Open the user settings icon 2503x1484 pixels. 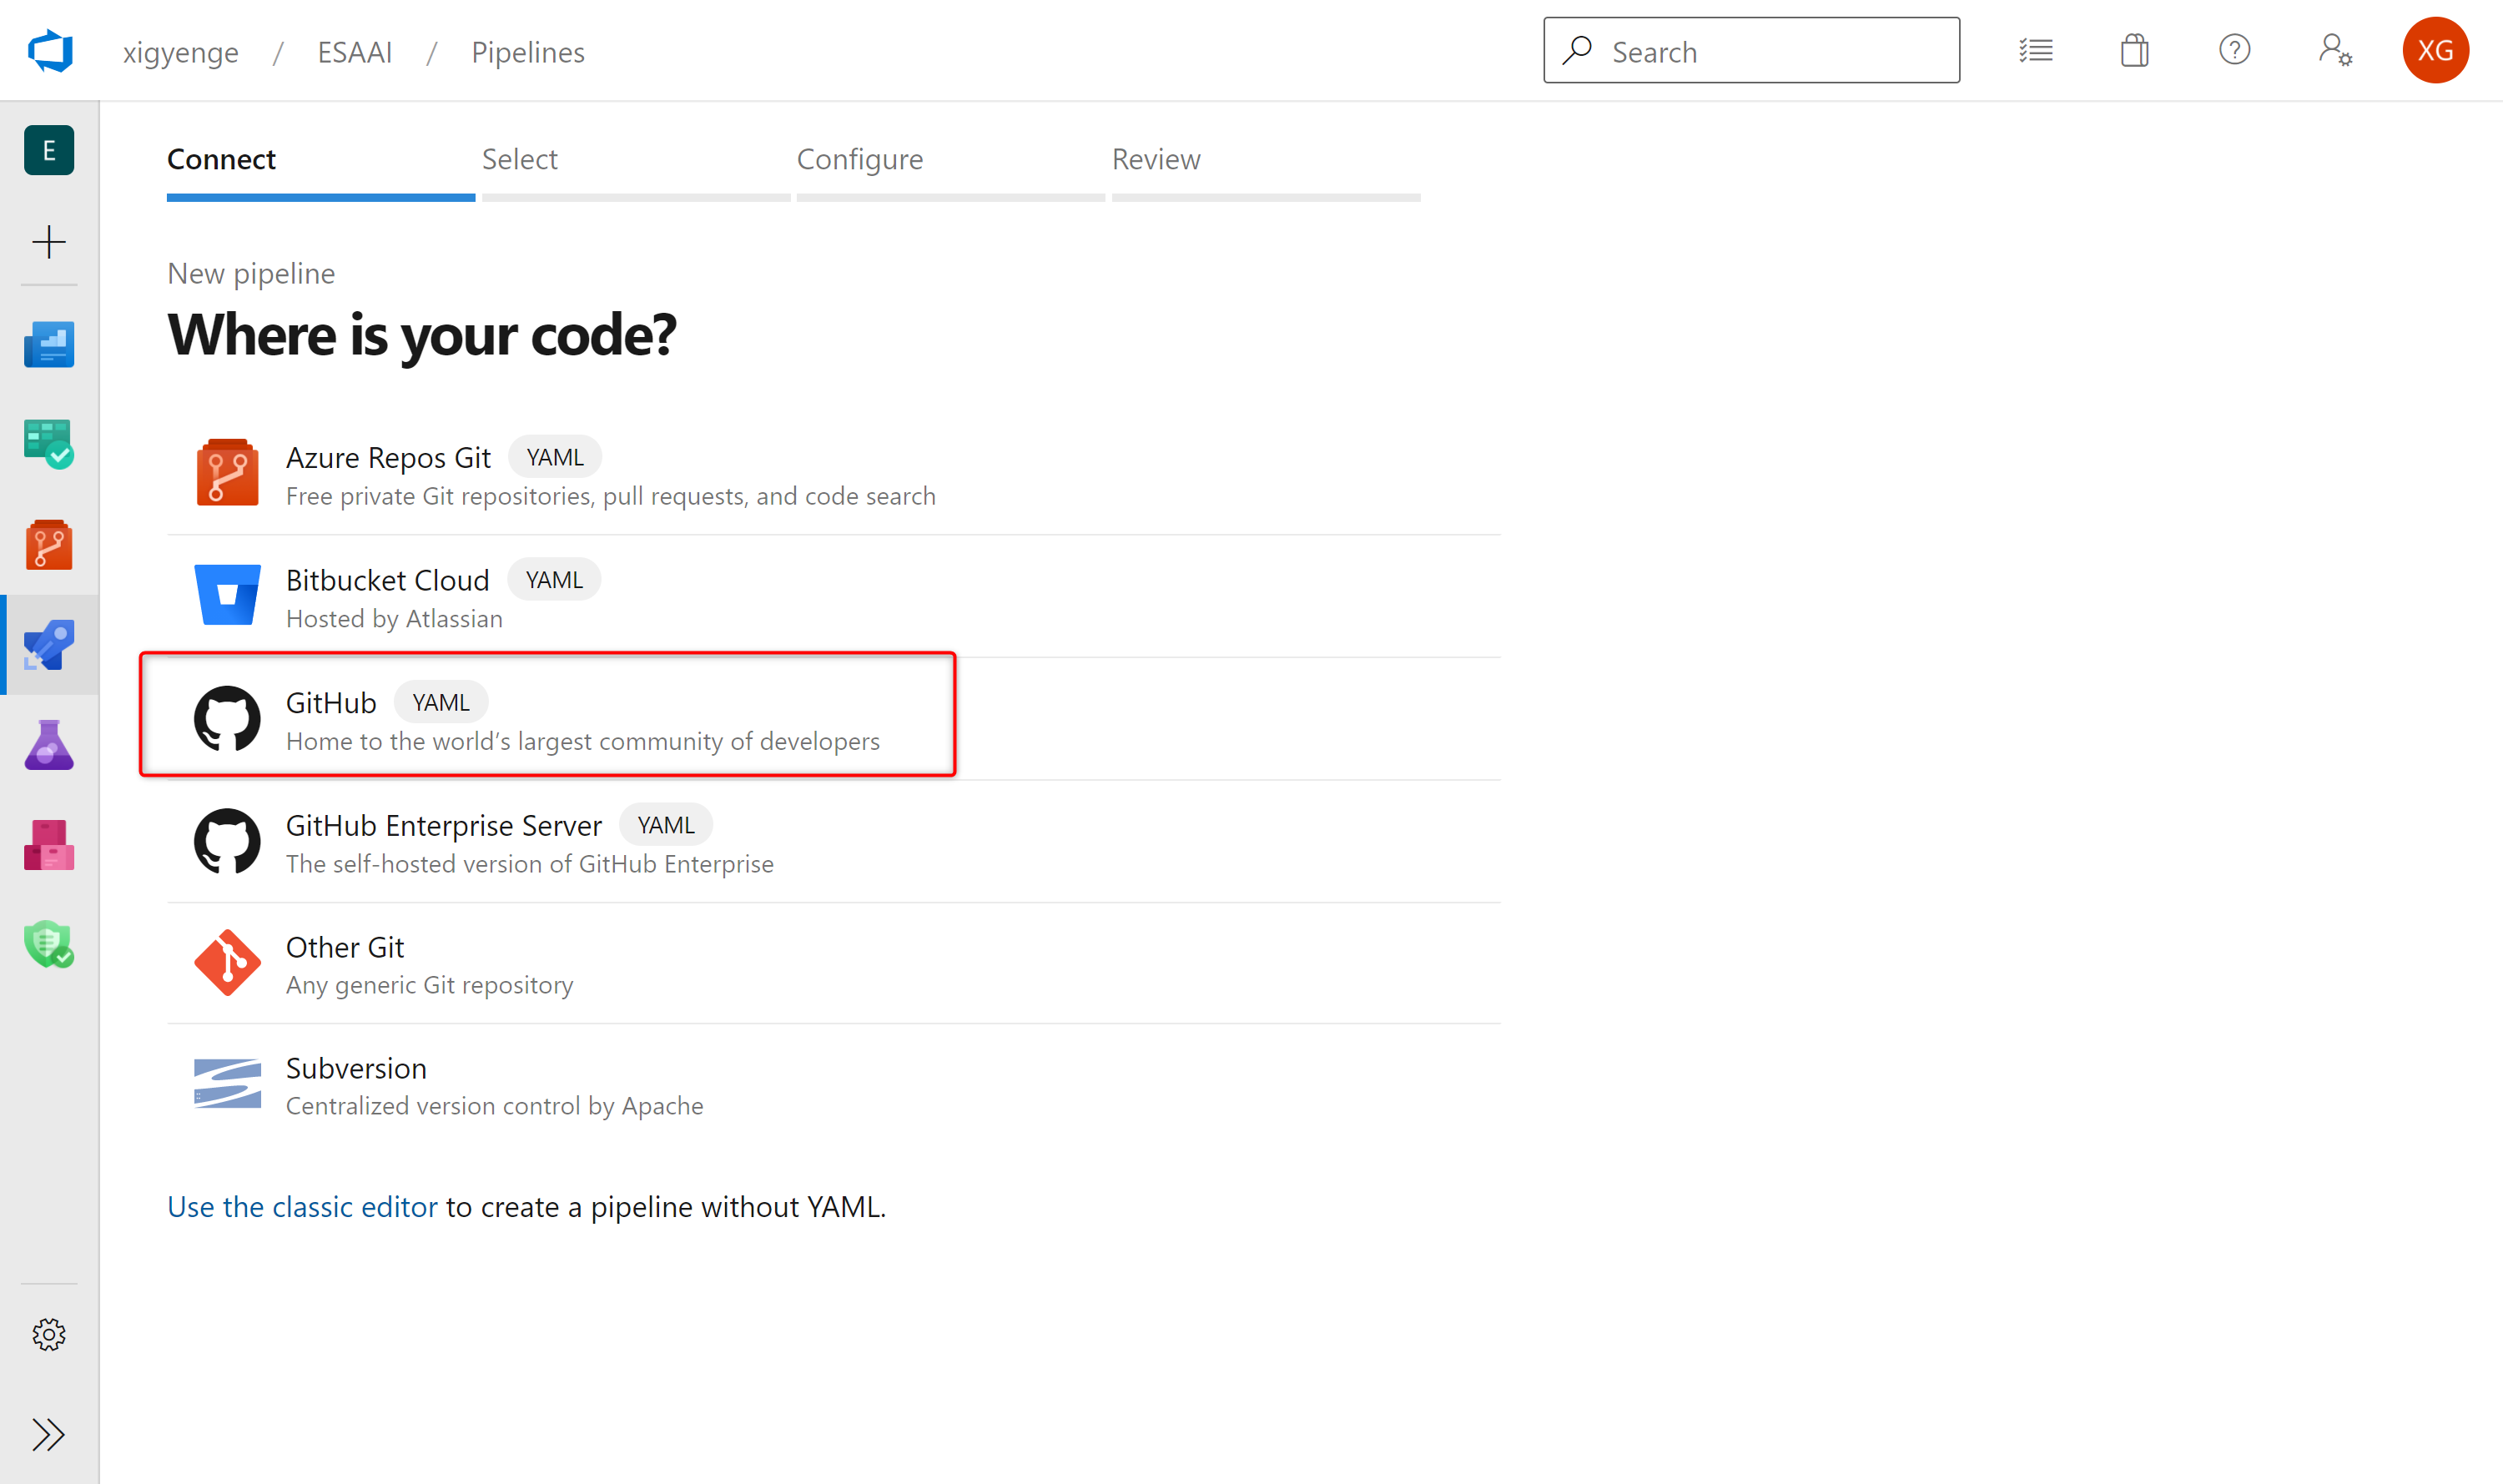point(2334,50)
